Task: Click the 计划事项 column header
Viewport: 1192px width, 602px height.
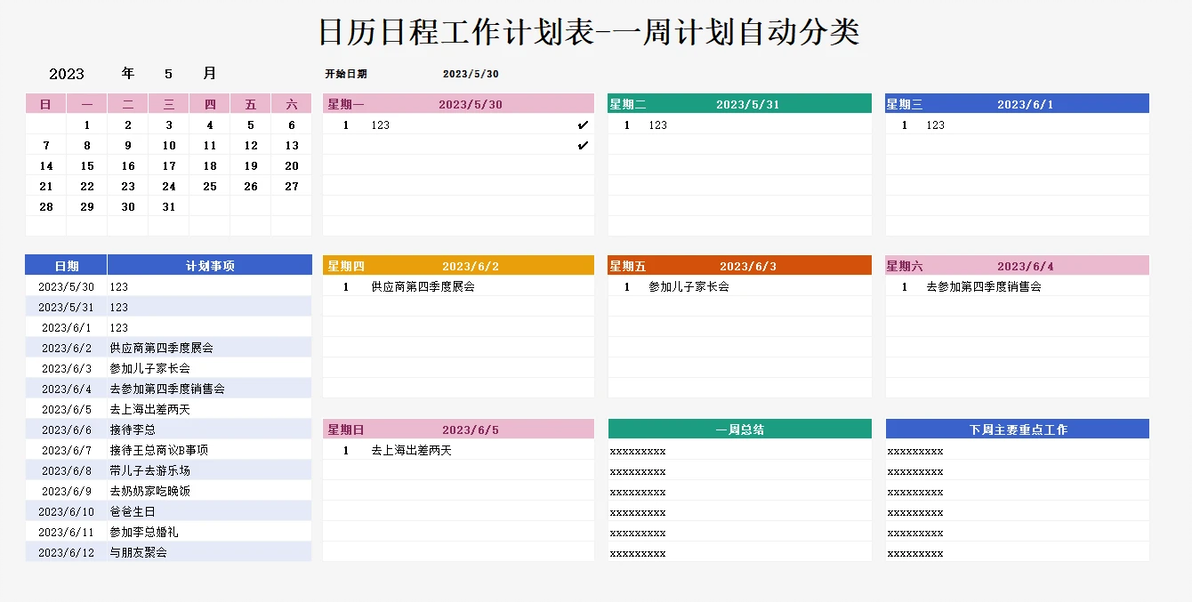Action: coord(210,266)
